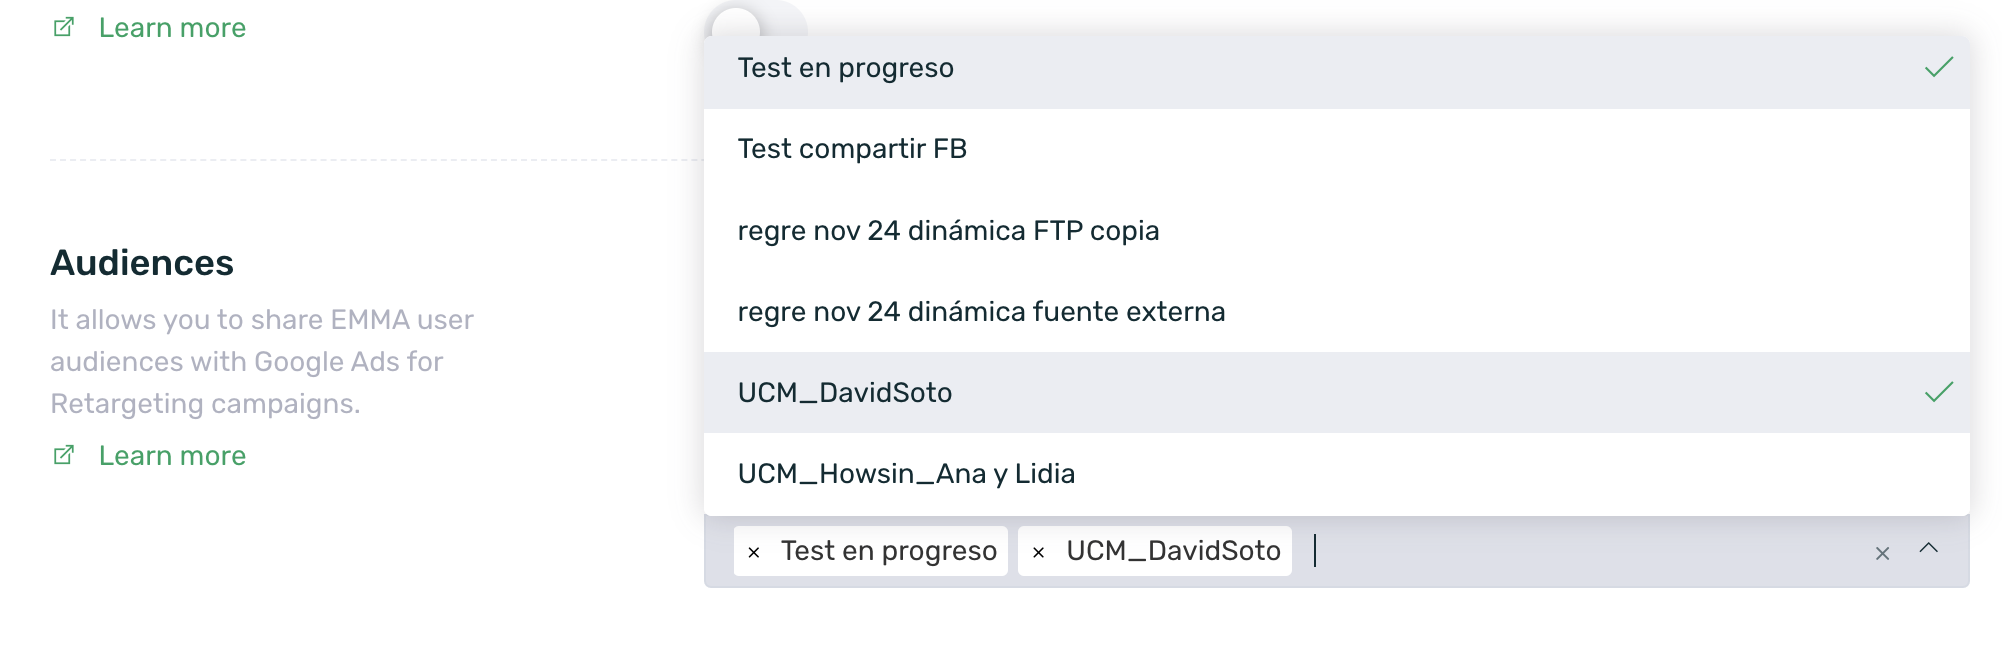Click the Test en progreso chip label

click(x=889, y=551)
